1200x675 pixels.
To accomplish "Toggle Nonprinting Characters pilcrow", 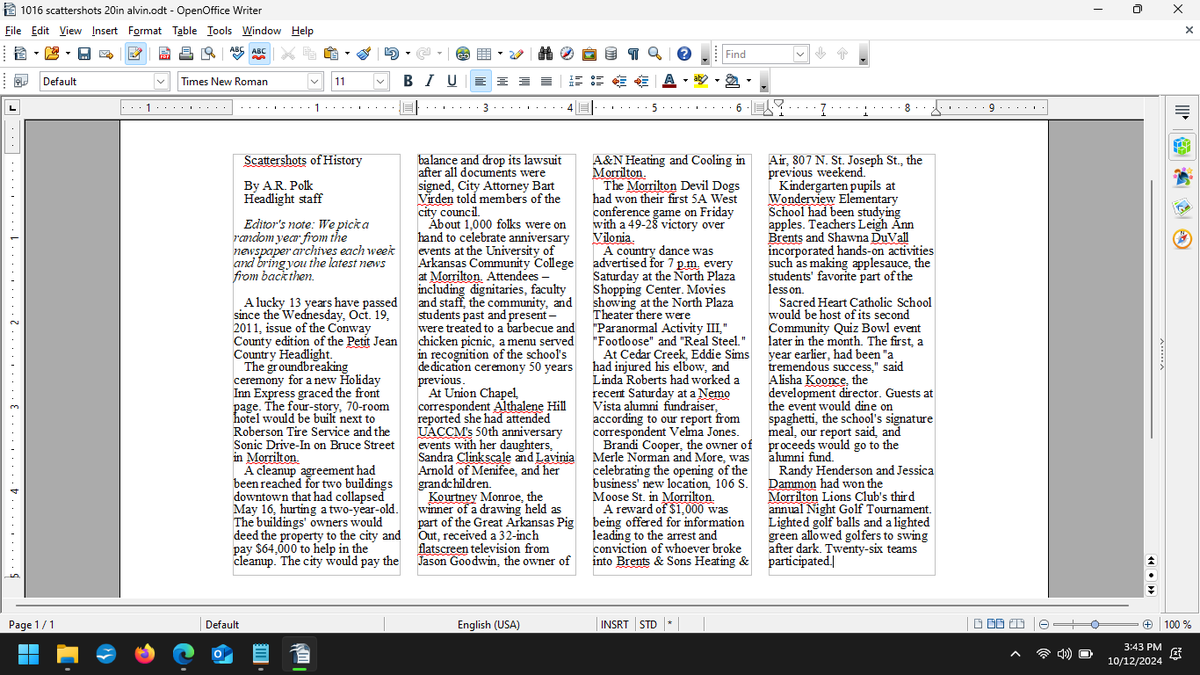I will coord(634,54).
